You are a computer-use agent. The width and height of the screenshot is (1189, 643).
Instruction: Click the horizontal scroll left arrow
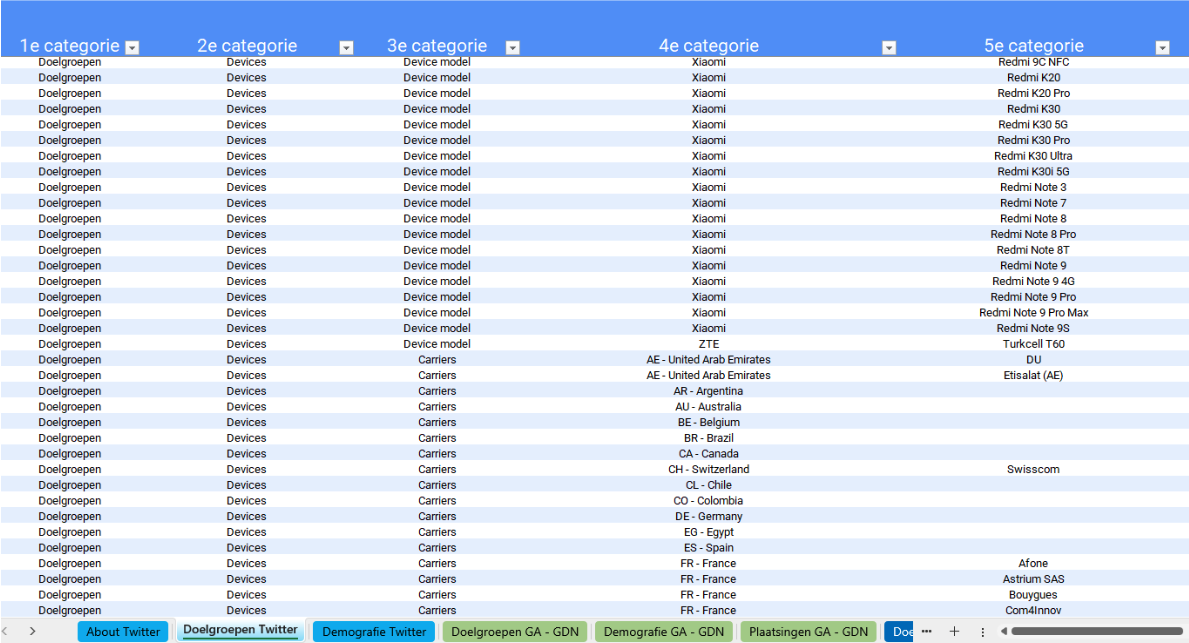click(x=1003, y=631)
